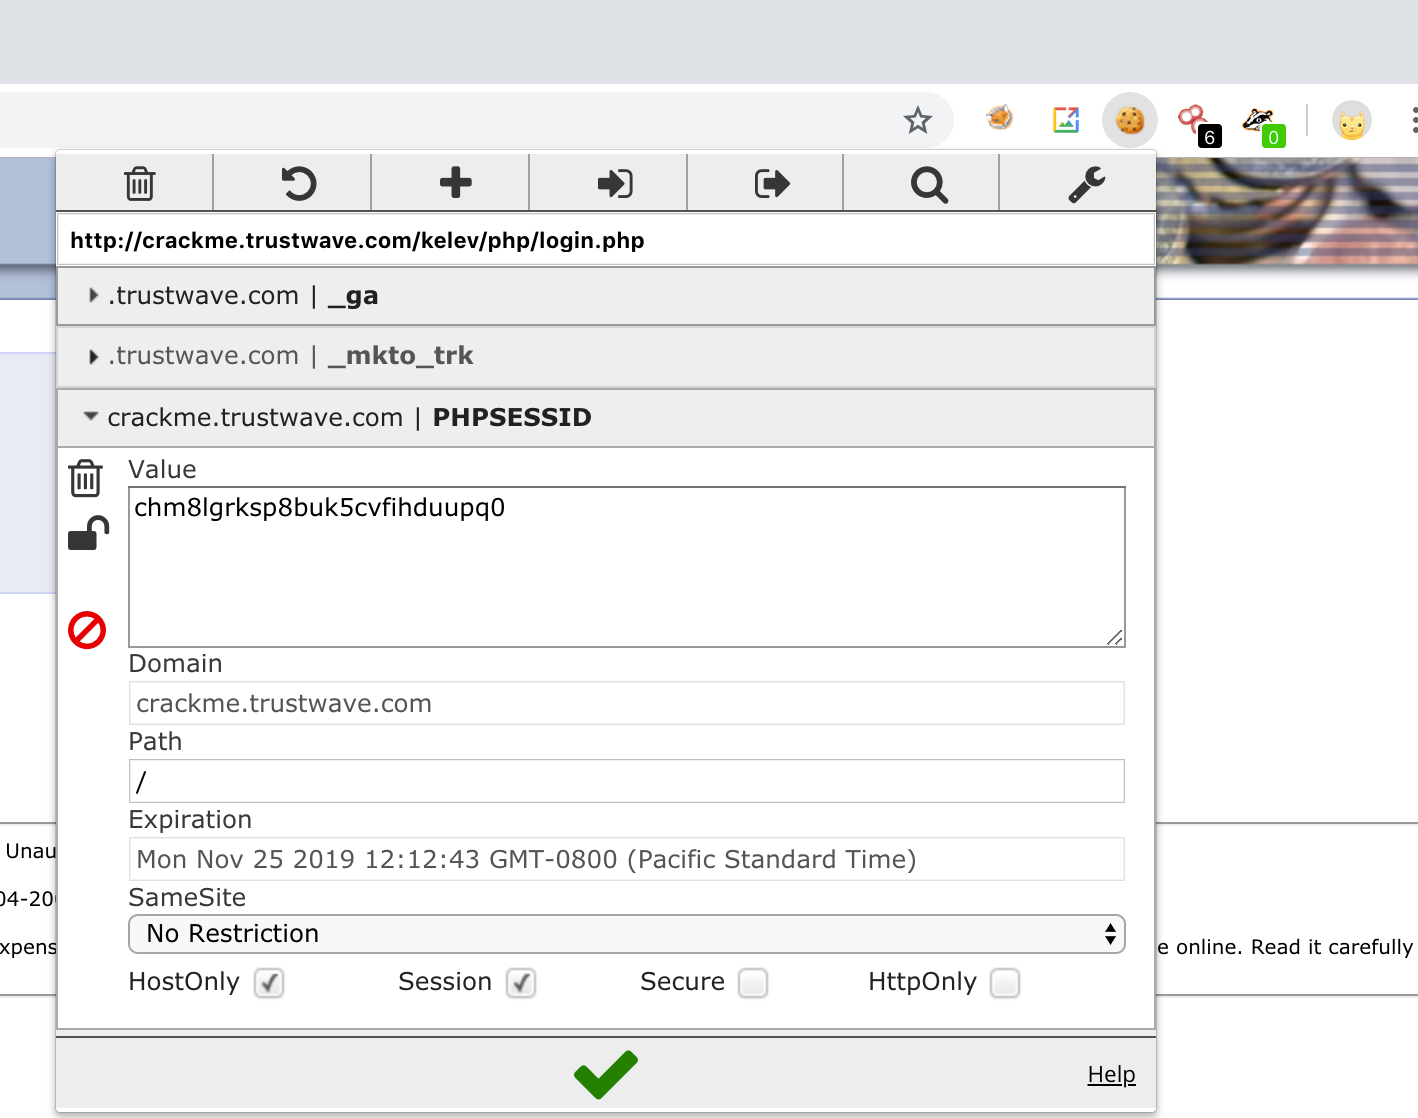The image size is (1418, 1118).
Task: Click the 'SameSite' label
Action: [187, 897]
